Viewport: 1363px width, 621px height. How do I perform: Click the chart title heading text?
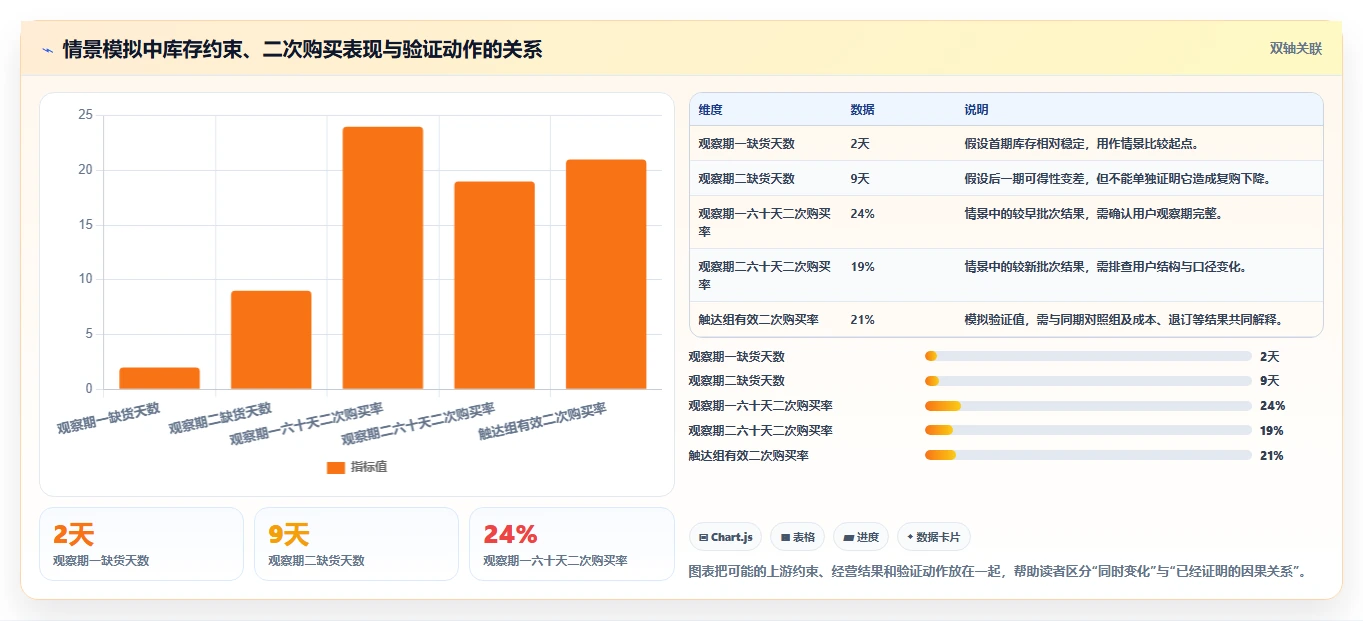(302, 49)
